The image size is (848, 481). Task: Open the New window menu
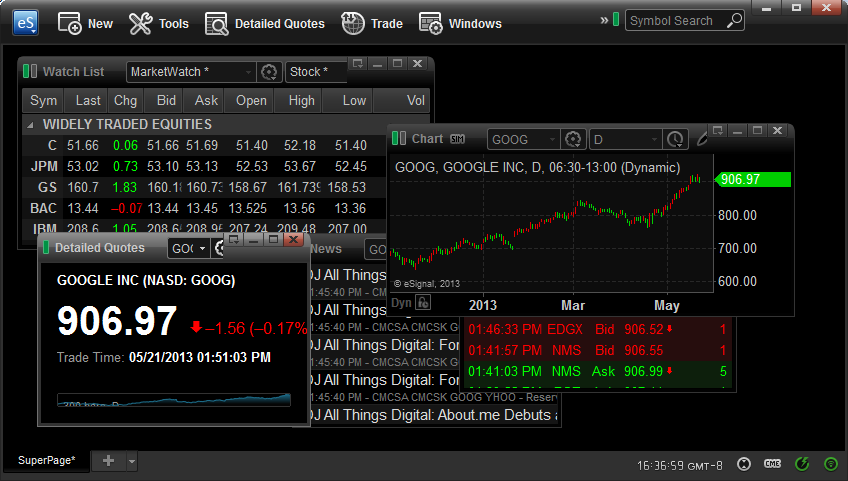(x=85, y=24)
